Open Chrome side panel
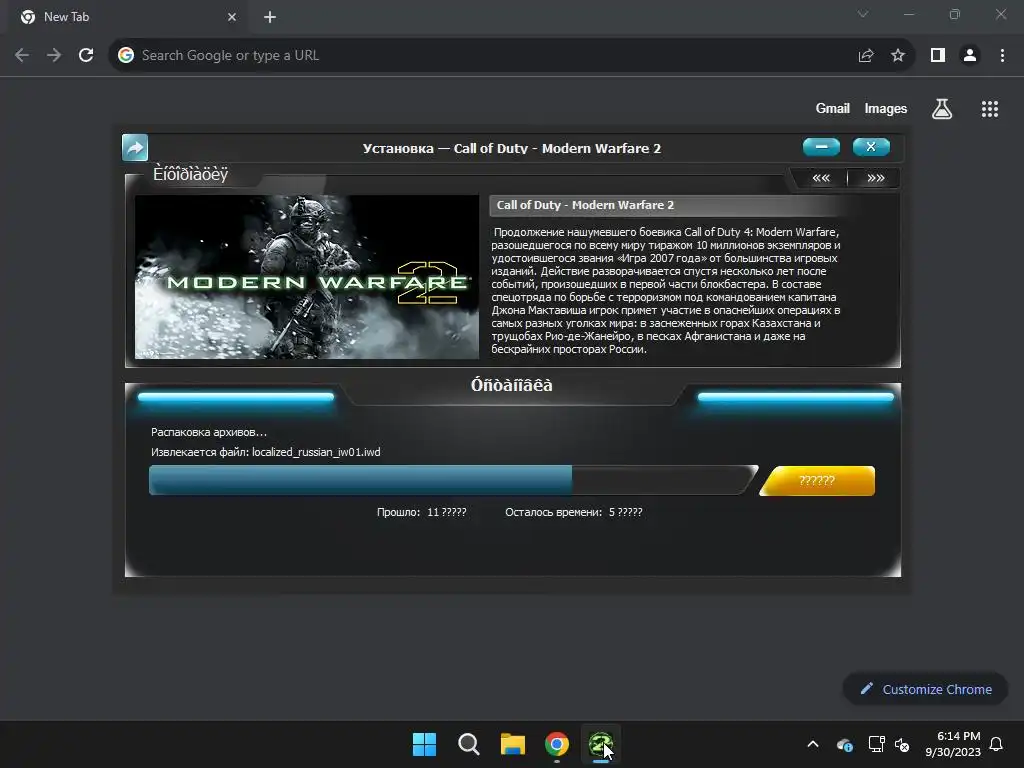This screenshot has width=1024, height=768. [938, 56]
